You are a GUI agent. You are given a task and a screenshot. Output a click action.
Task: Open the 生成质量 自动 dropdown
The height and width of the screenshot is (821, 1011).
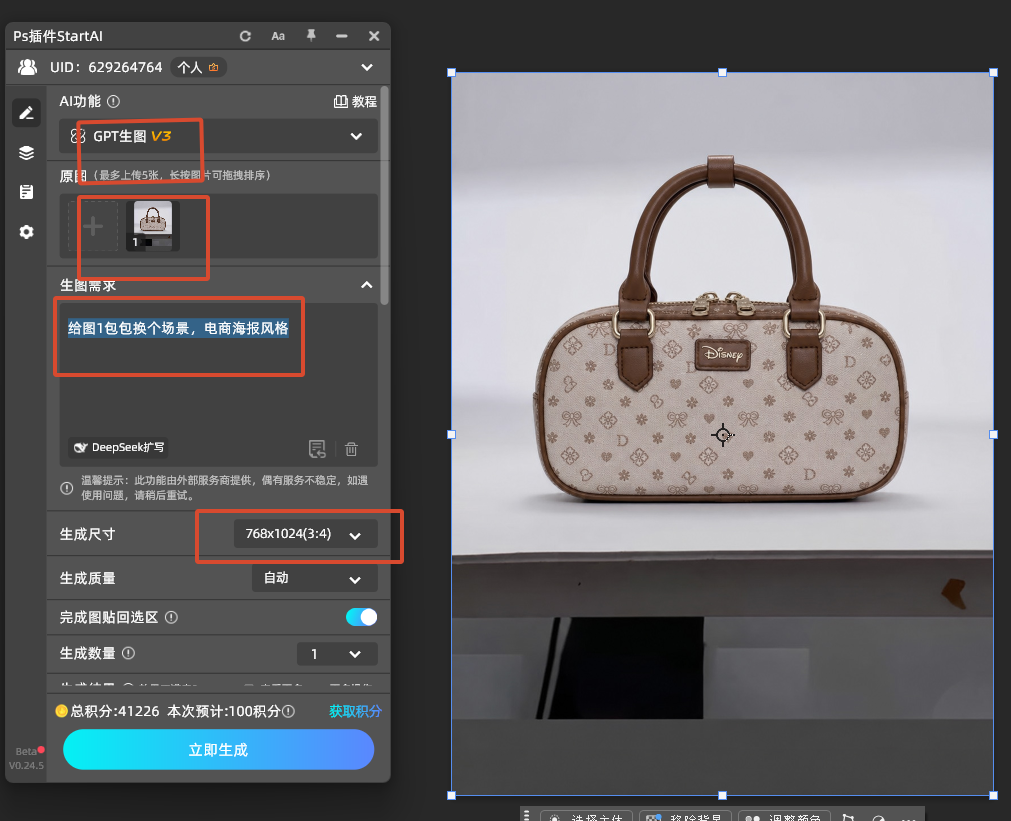315,579
